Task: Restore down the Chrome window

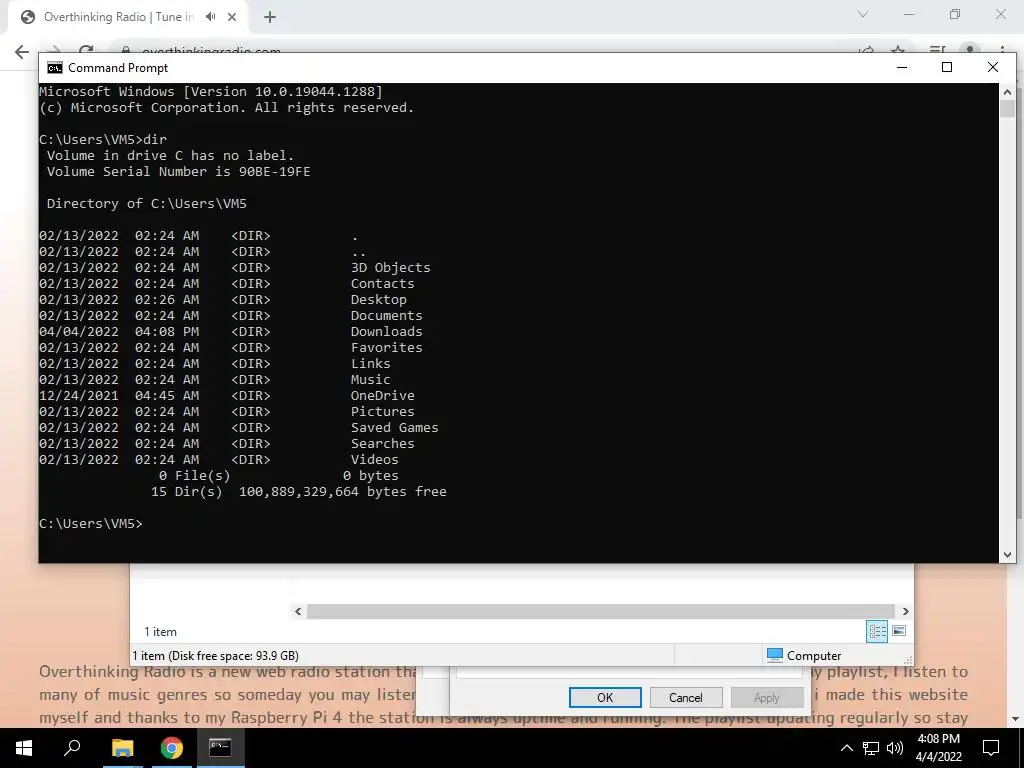Action: click(x=955, y=14)
